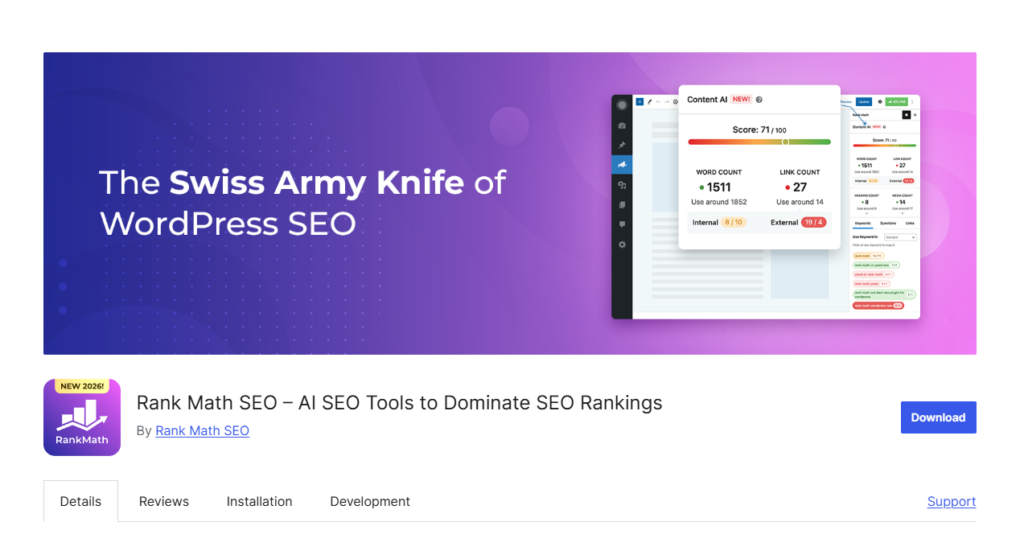The width and height of the screenshot is (1024, 559).
Task: Click the help icon beside Content AI NEW!
Action: [x=759, y=100]
